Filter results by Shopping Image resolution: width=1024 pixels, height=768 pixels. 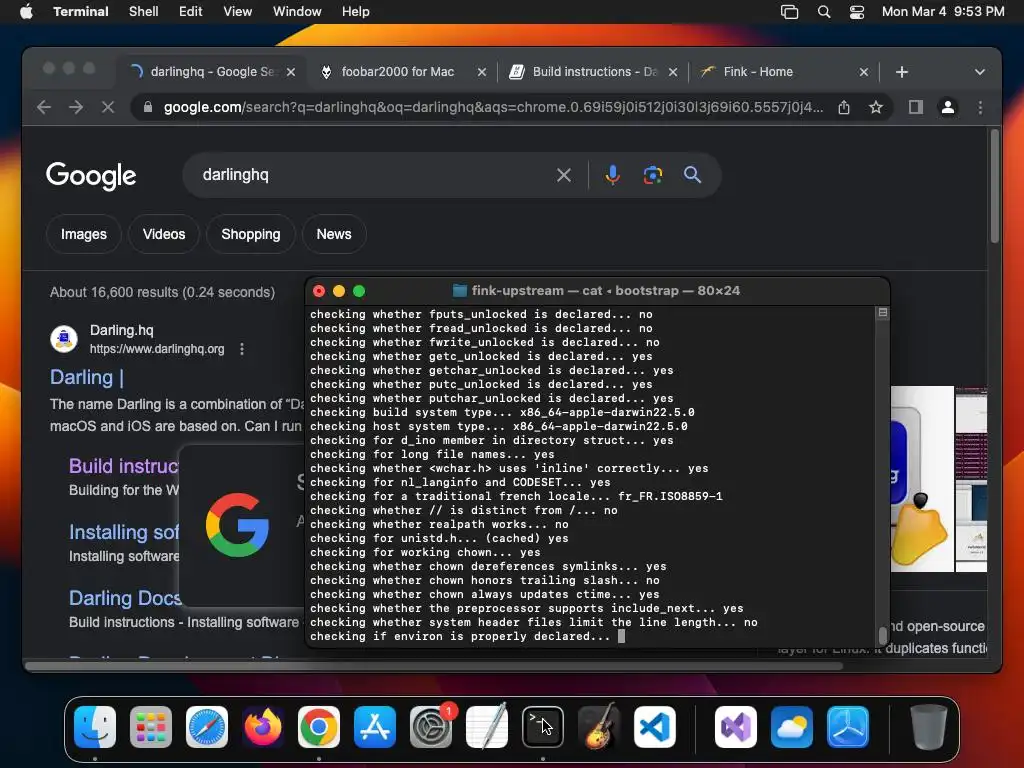(x=251, y=234)
